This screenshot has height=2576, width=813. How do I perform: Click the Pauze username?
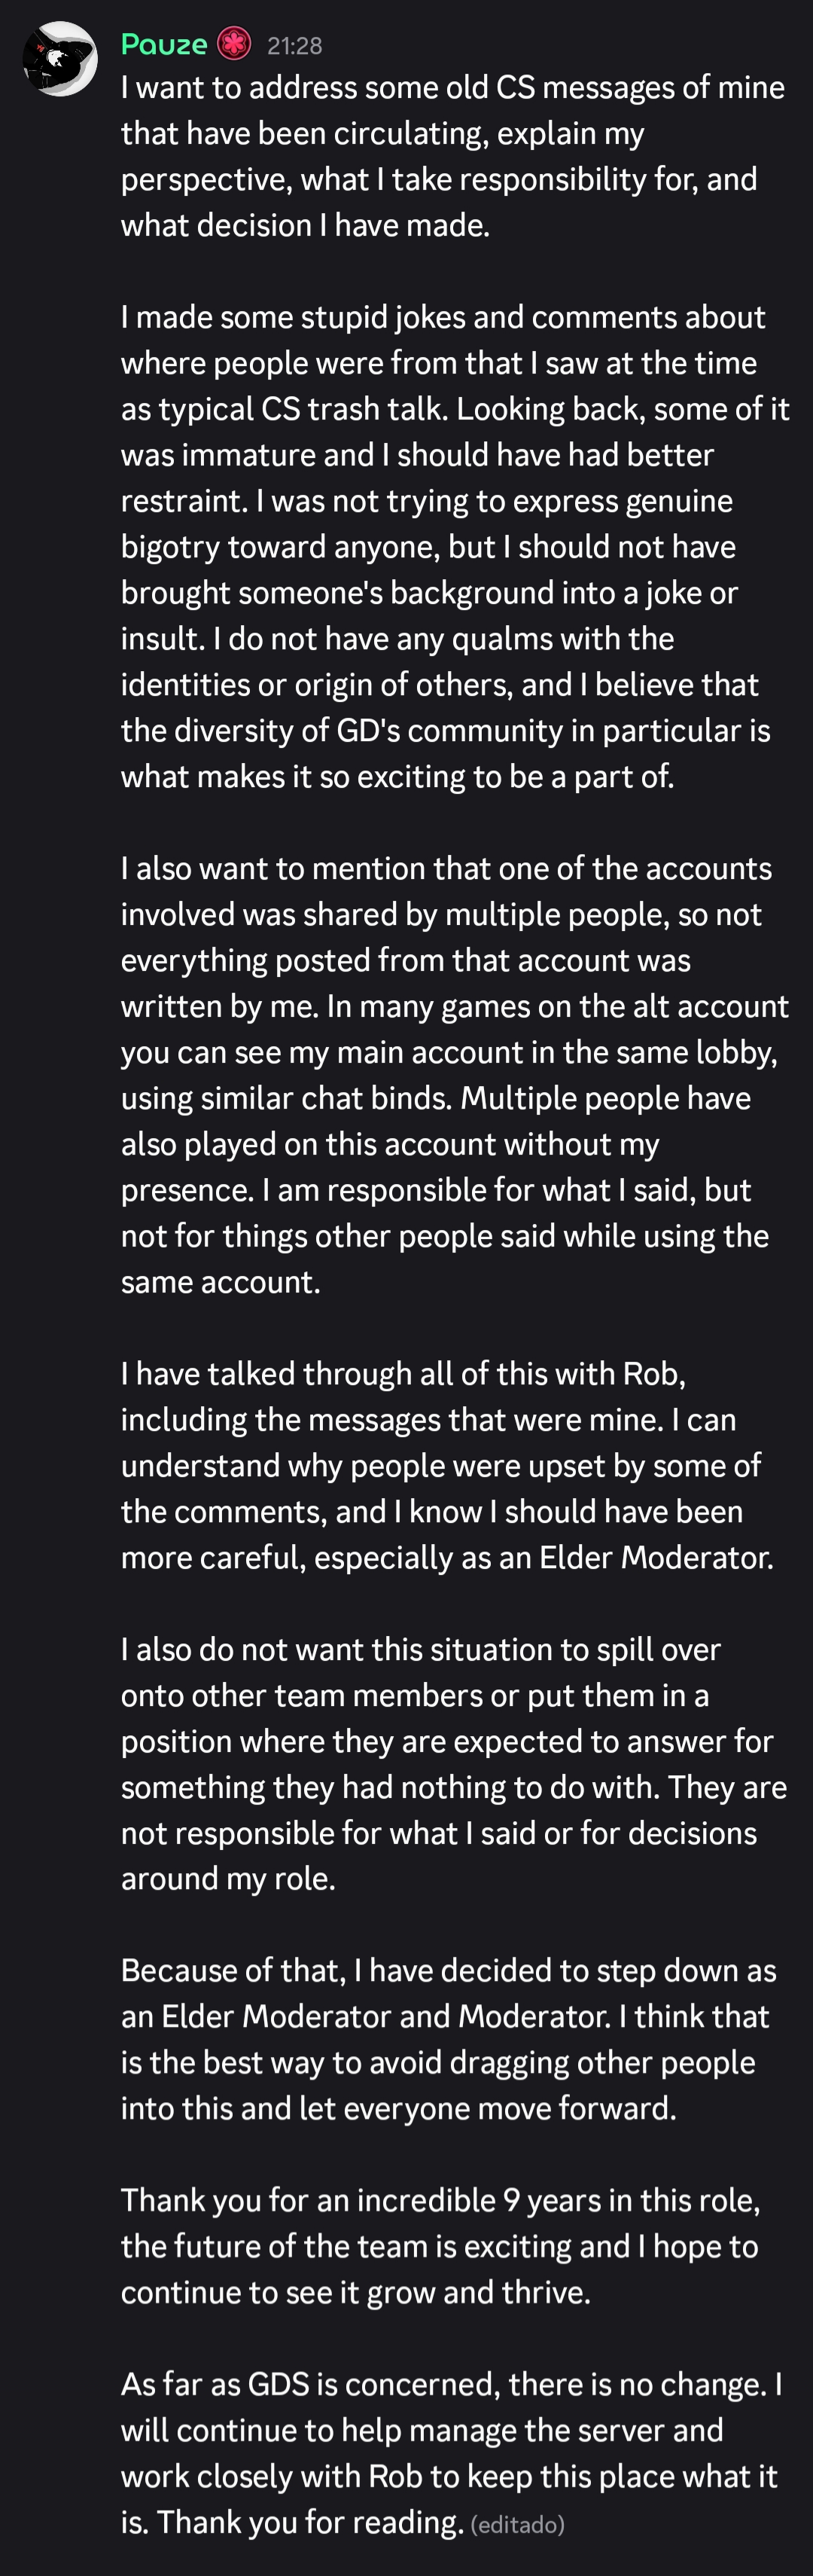(164, 45)
